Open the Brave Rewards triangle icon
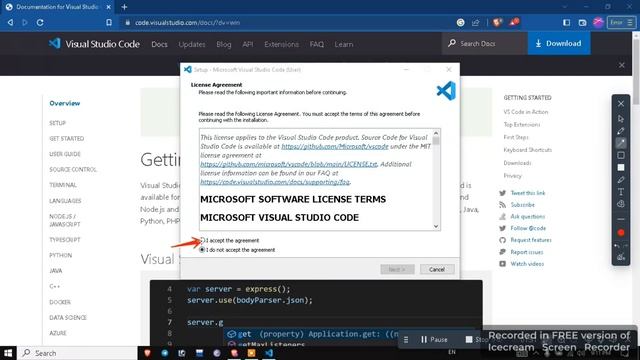Image resolution: width=640 pixels, height=360 pixels. pyautogui.click(x=513, y=22)
